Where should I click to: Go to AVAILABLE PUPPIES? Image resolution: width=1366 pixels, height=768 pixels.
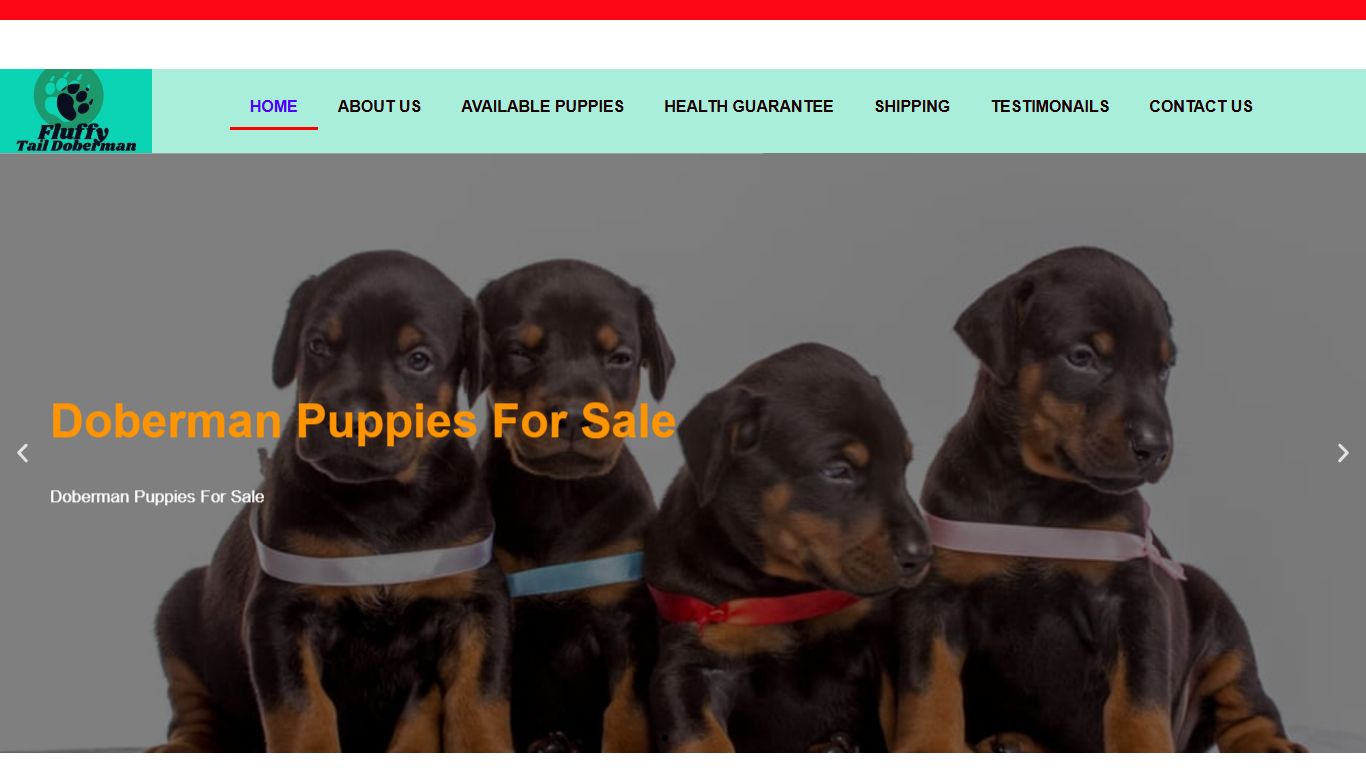[542, 106]
